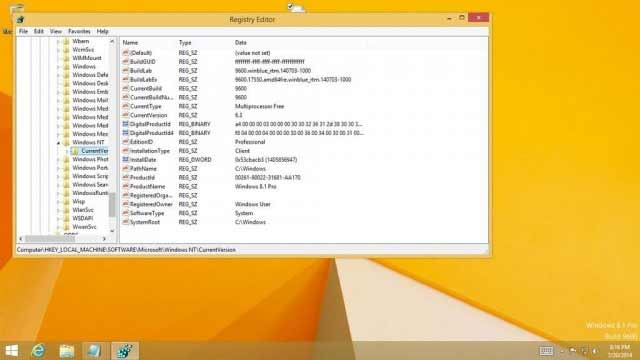Click the 'Windows User' data value
640x360 pixels.
(253, 204)
